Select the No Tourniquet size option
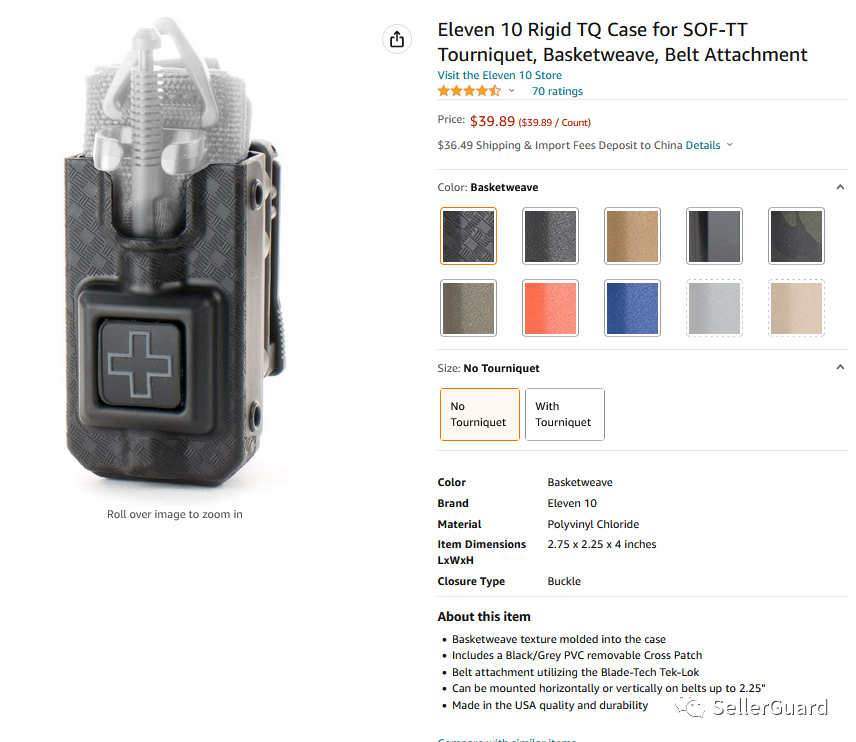This screenshot has width=856, height=742. click(480, 414)
